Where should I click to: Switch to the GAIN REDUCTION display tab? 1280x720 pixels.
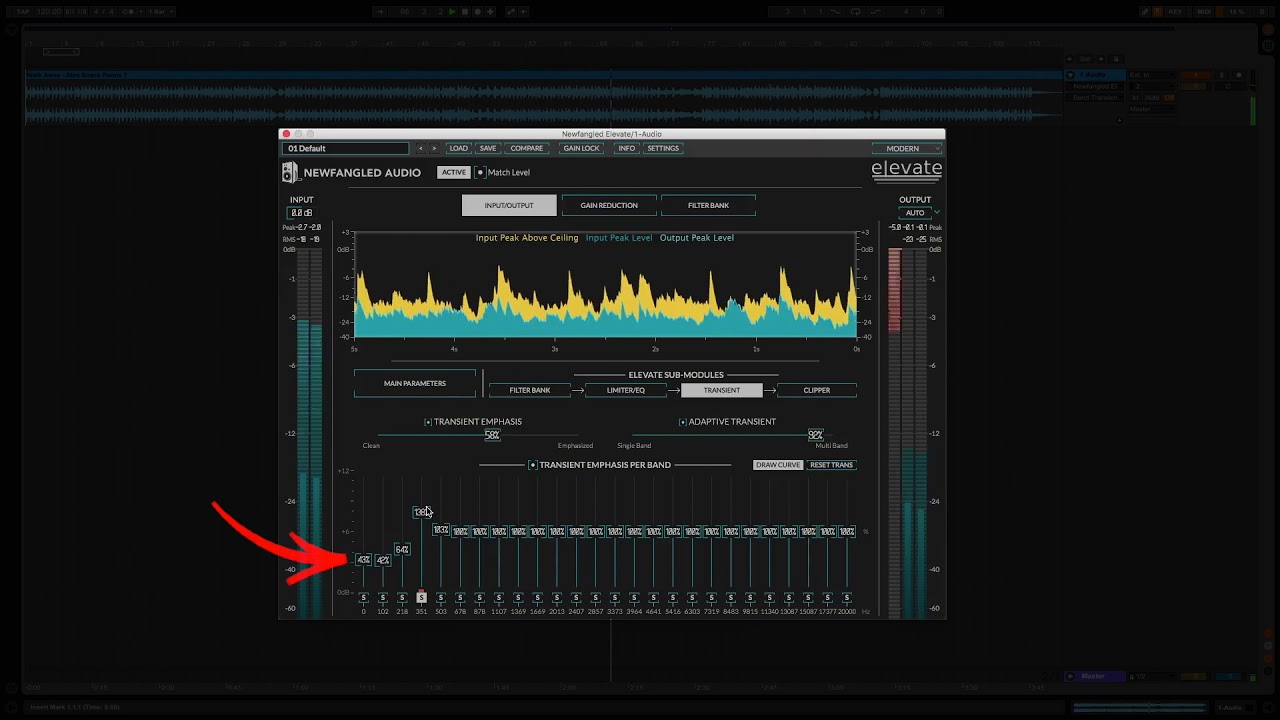(609, 205)
